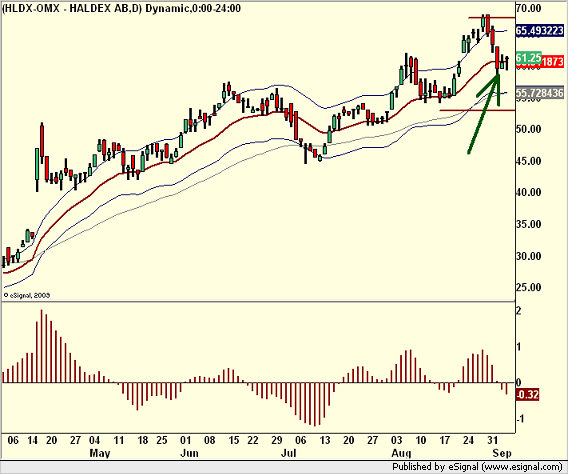Click the -0.32 histogram value label

pos(527,394)
